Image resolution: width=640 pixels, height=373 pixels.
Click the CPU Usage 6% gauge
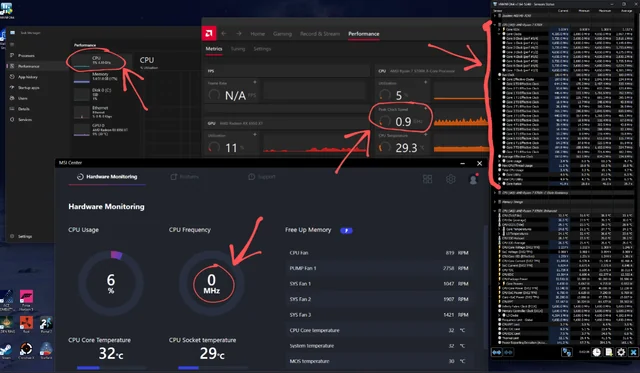[x=111, y=283]
